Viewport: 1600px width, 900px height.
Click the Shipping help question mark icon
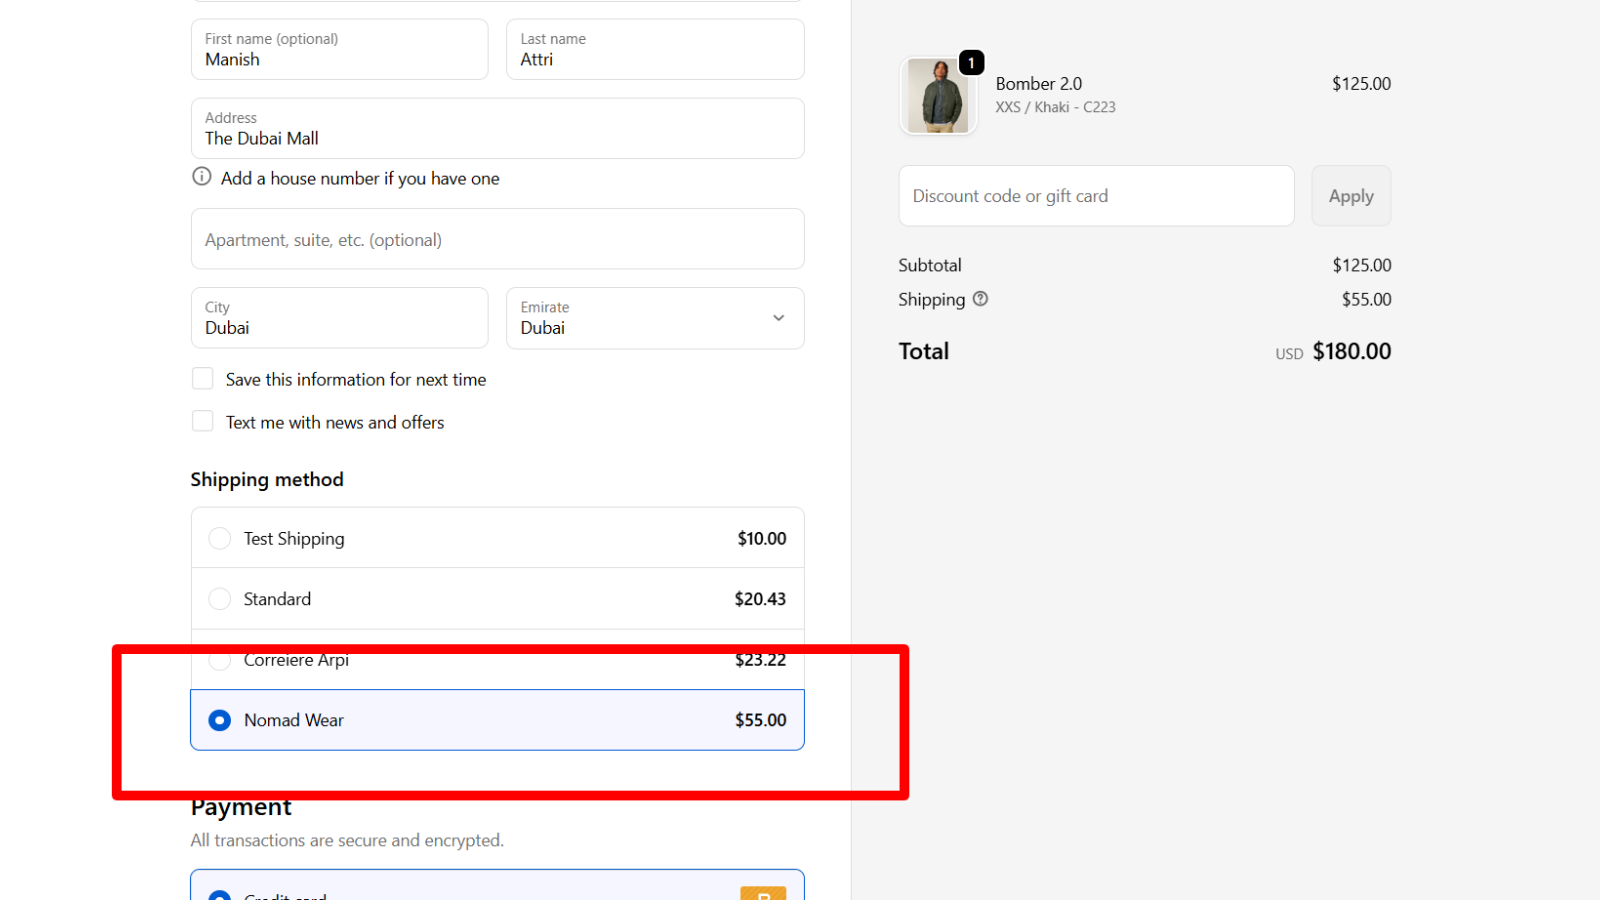[980, 299]
